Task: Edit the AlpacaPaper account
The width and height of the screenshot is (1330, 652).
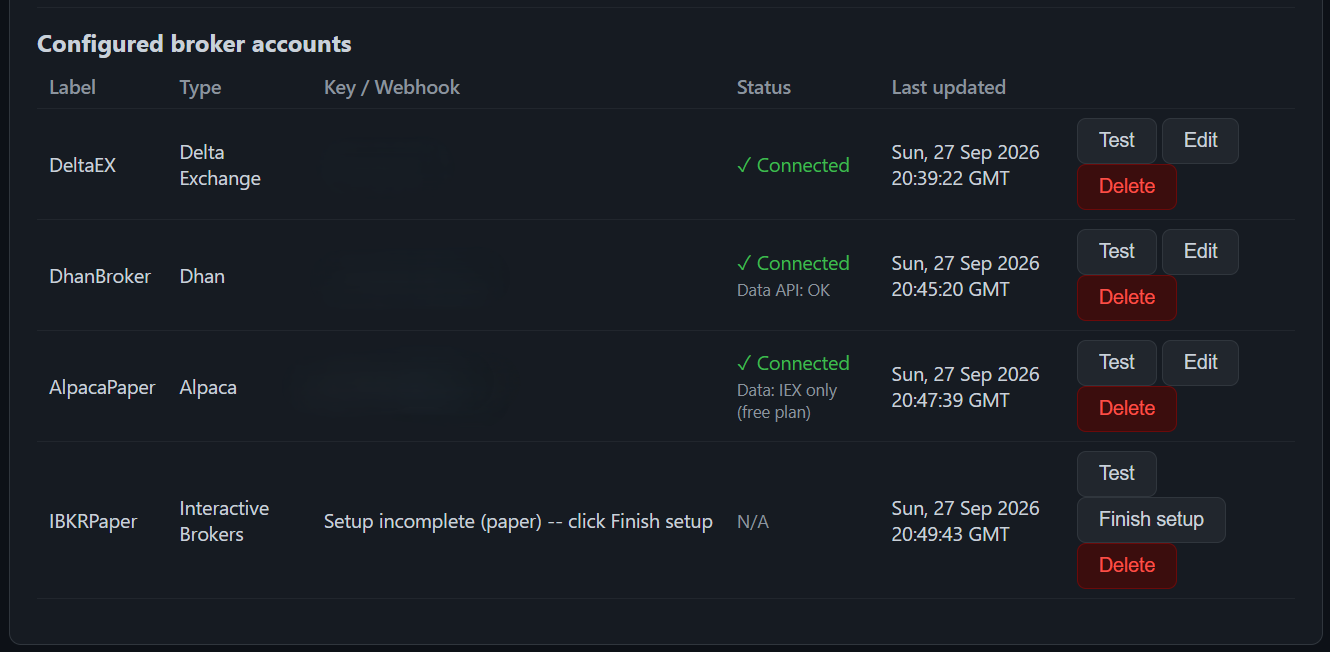Action: pyautogui.click(x=1200, y=363)
